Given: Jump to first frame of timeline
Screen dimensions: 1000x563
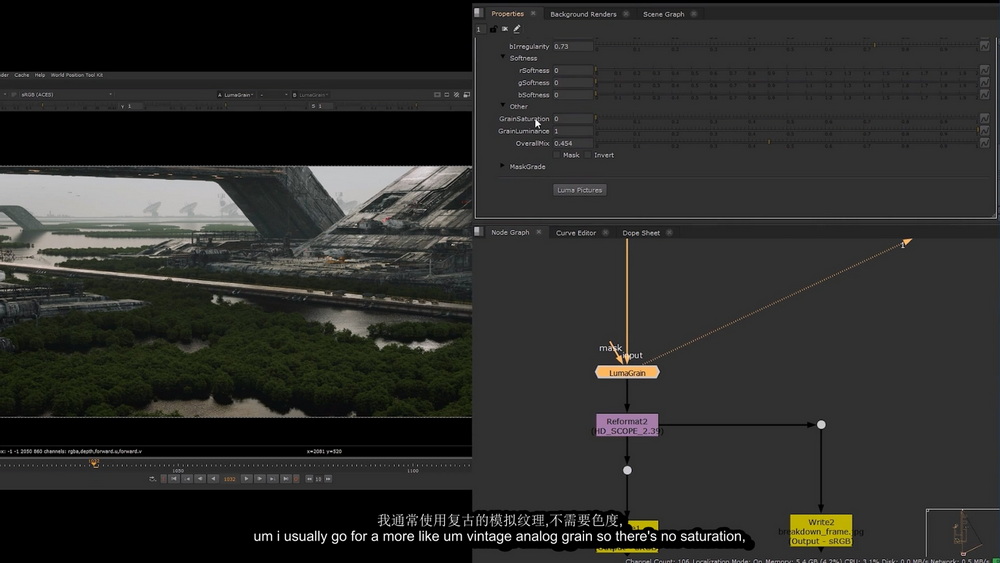Looking at the screenshot, I should pos(174,479).
